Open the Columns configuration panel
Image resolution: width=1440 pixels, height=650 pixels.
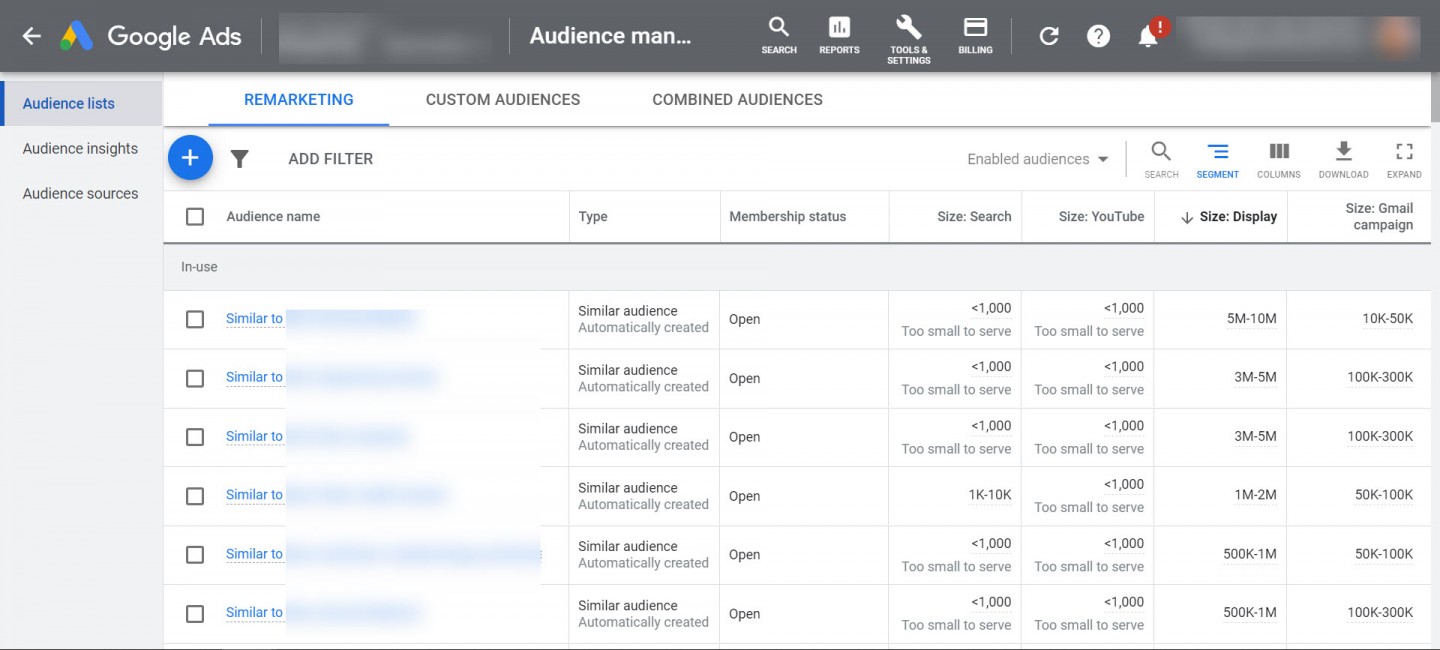click(1278, 158)
